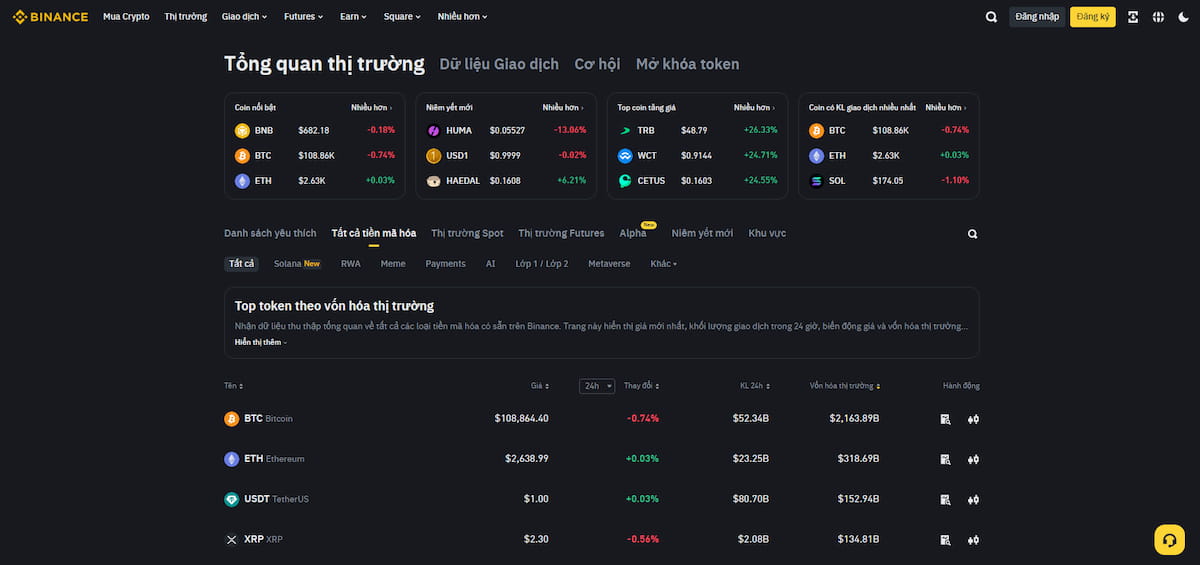The image size is (1200, 565).
Task: Expand Hiển thị thêm description
Action: (x=261, y=342)
